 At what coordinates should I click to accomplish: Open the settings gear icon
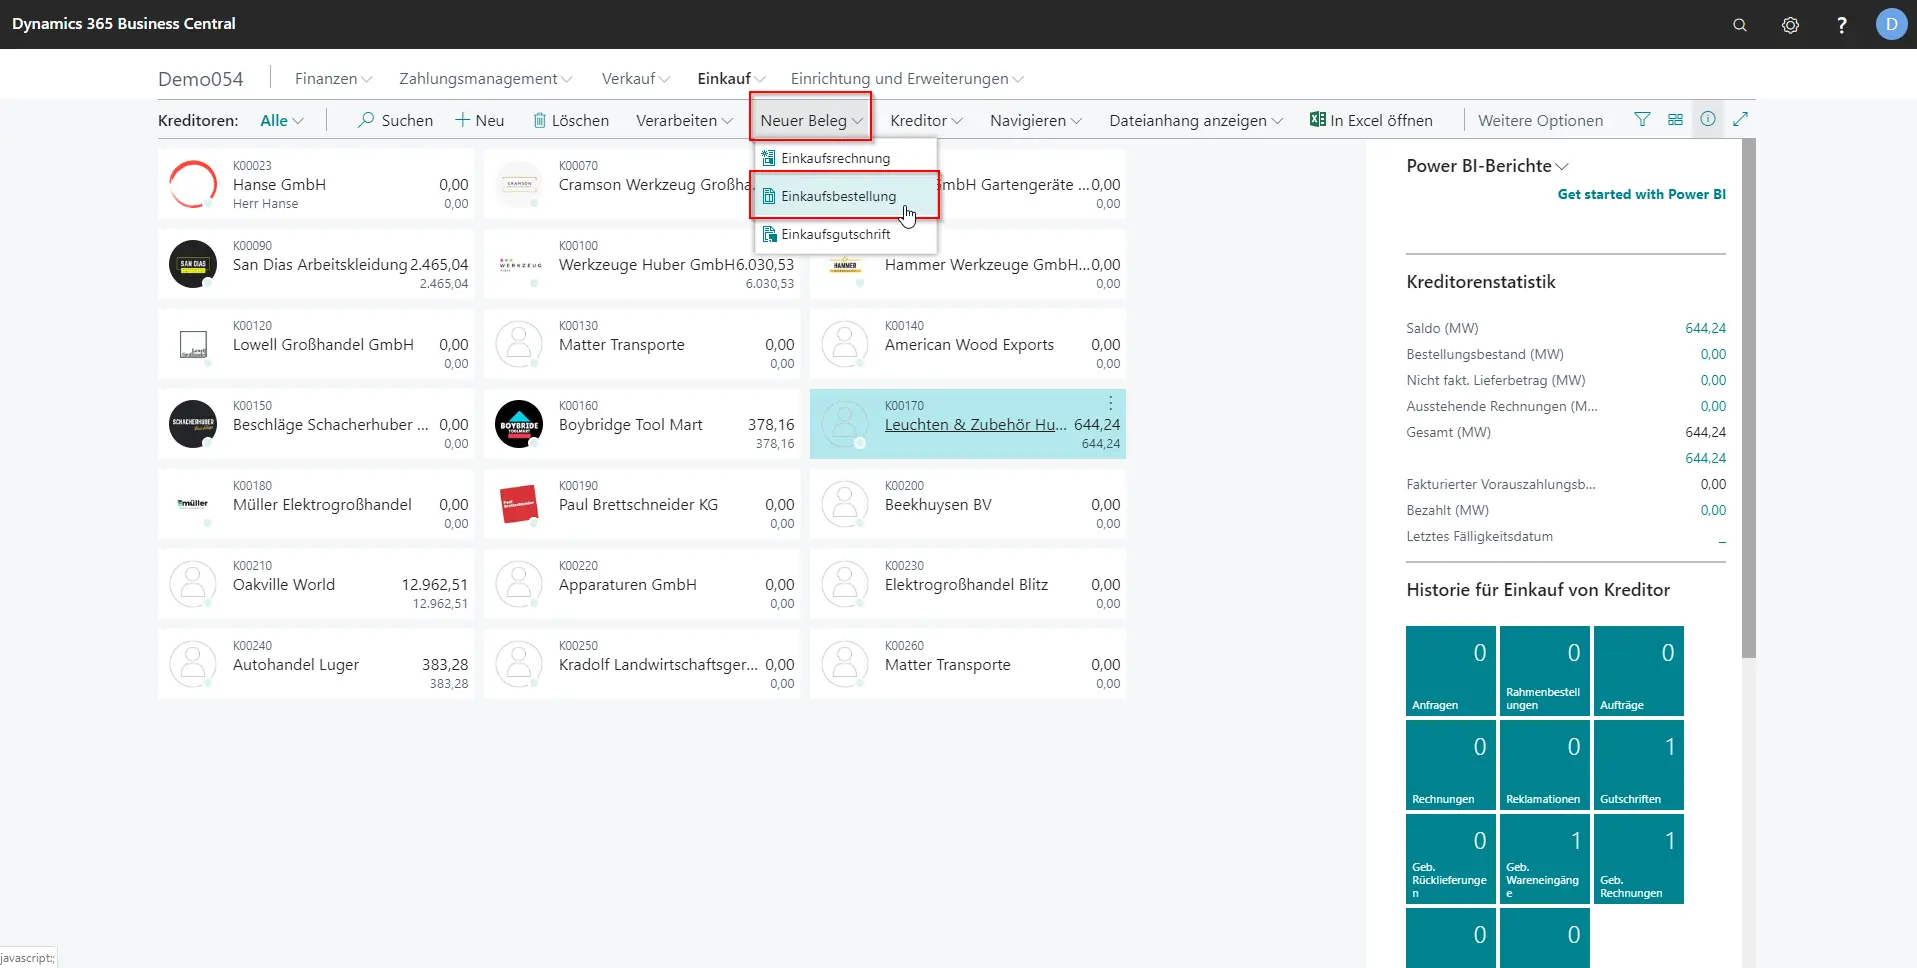click(1790, 25)
